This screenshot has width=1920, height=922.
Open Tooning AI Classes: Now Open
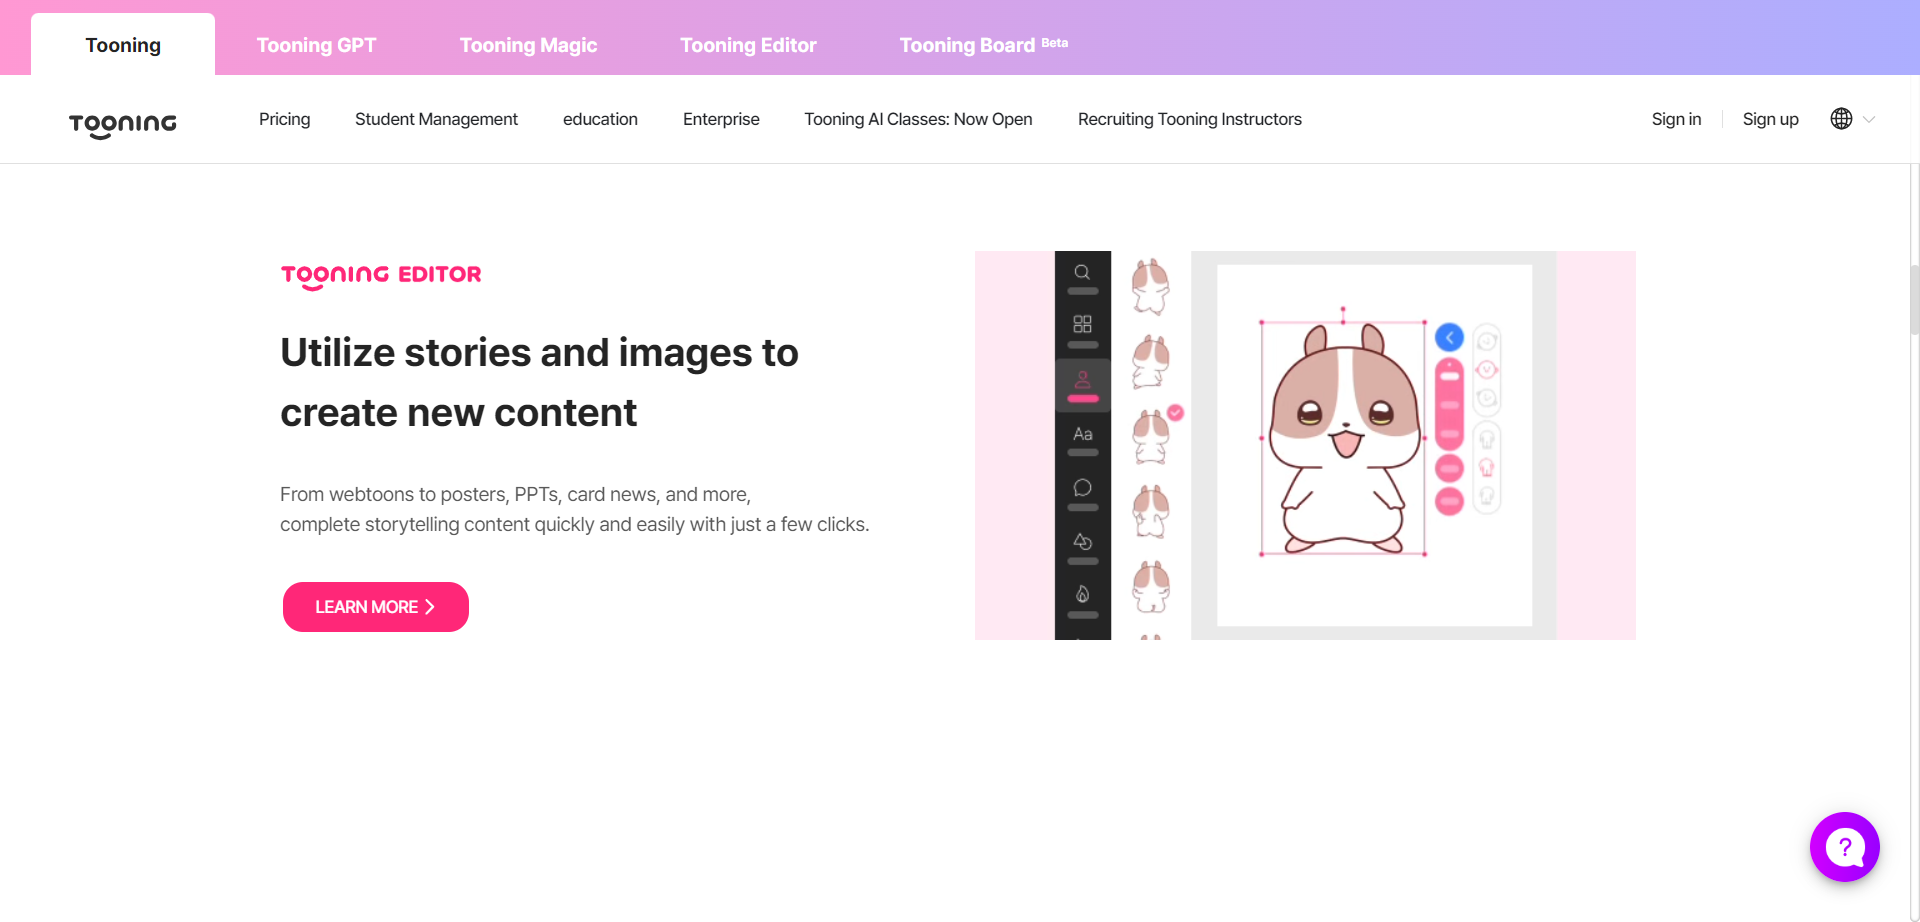918,119
